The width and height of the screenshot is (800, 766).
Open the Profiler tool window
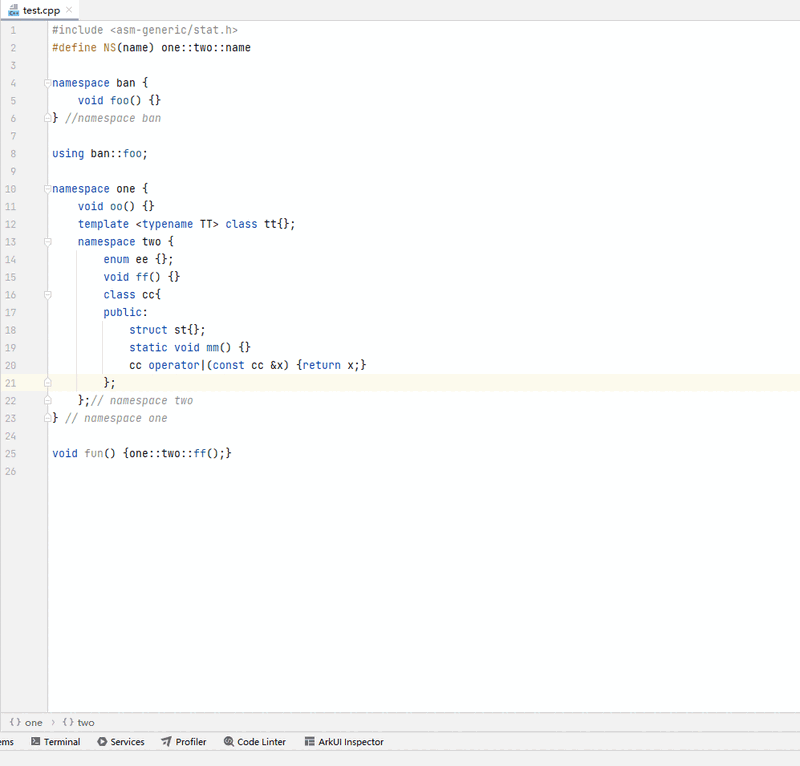pyautogui.click(x=190, y=742)
